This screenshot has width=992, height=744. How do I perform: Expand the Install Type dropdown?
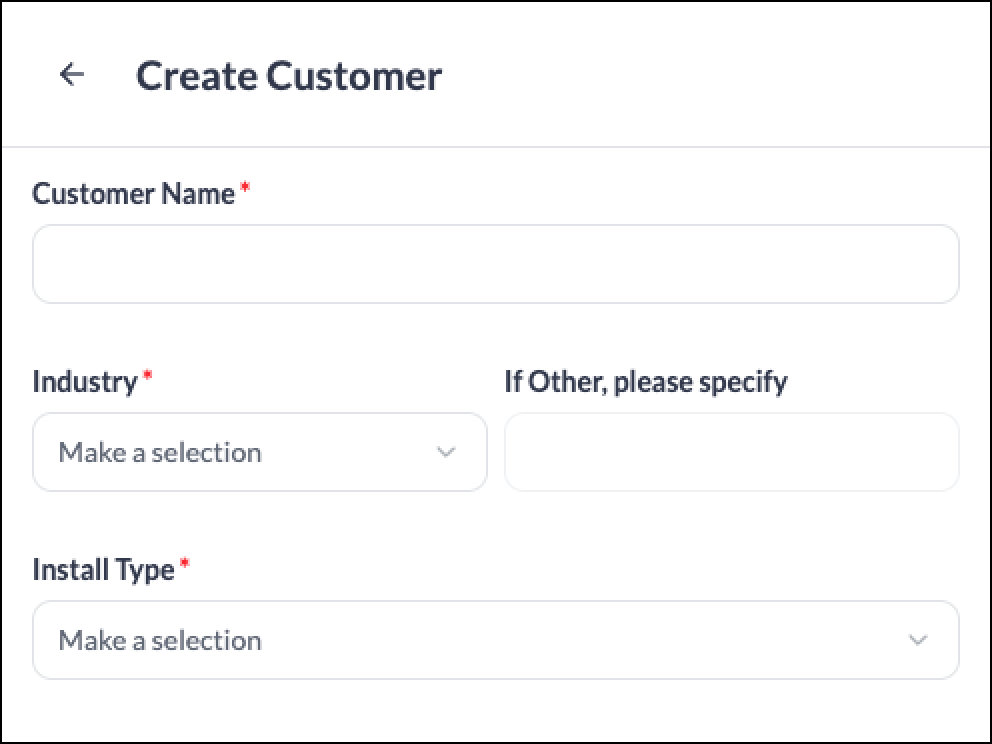coord(495,640)
